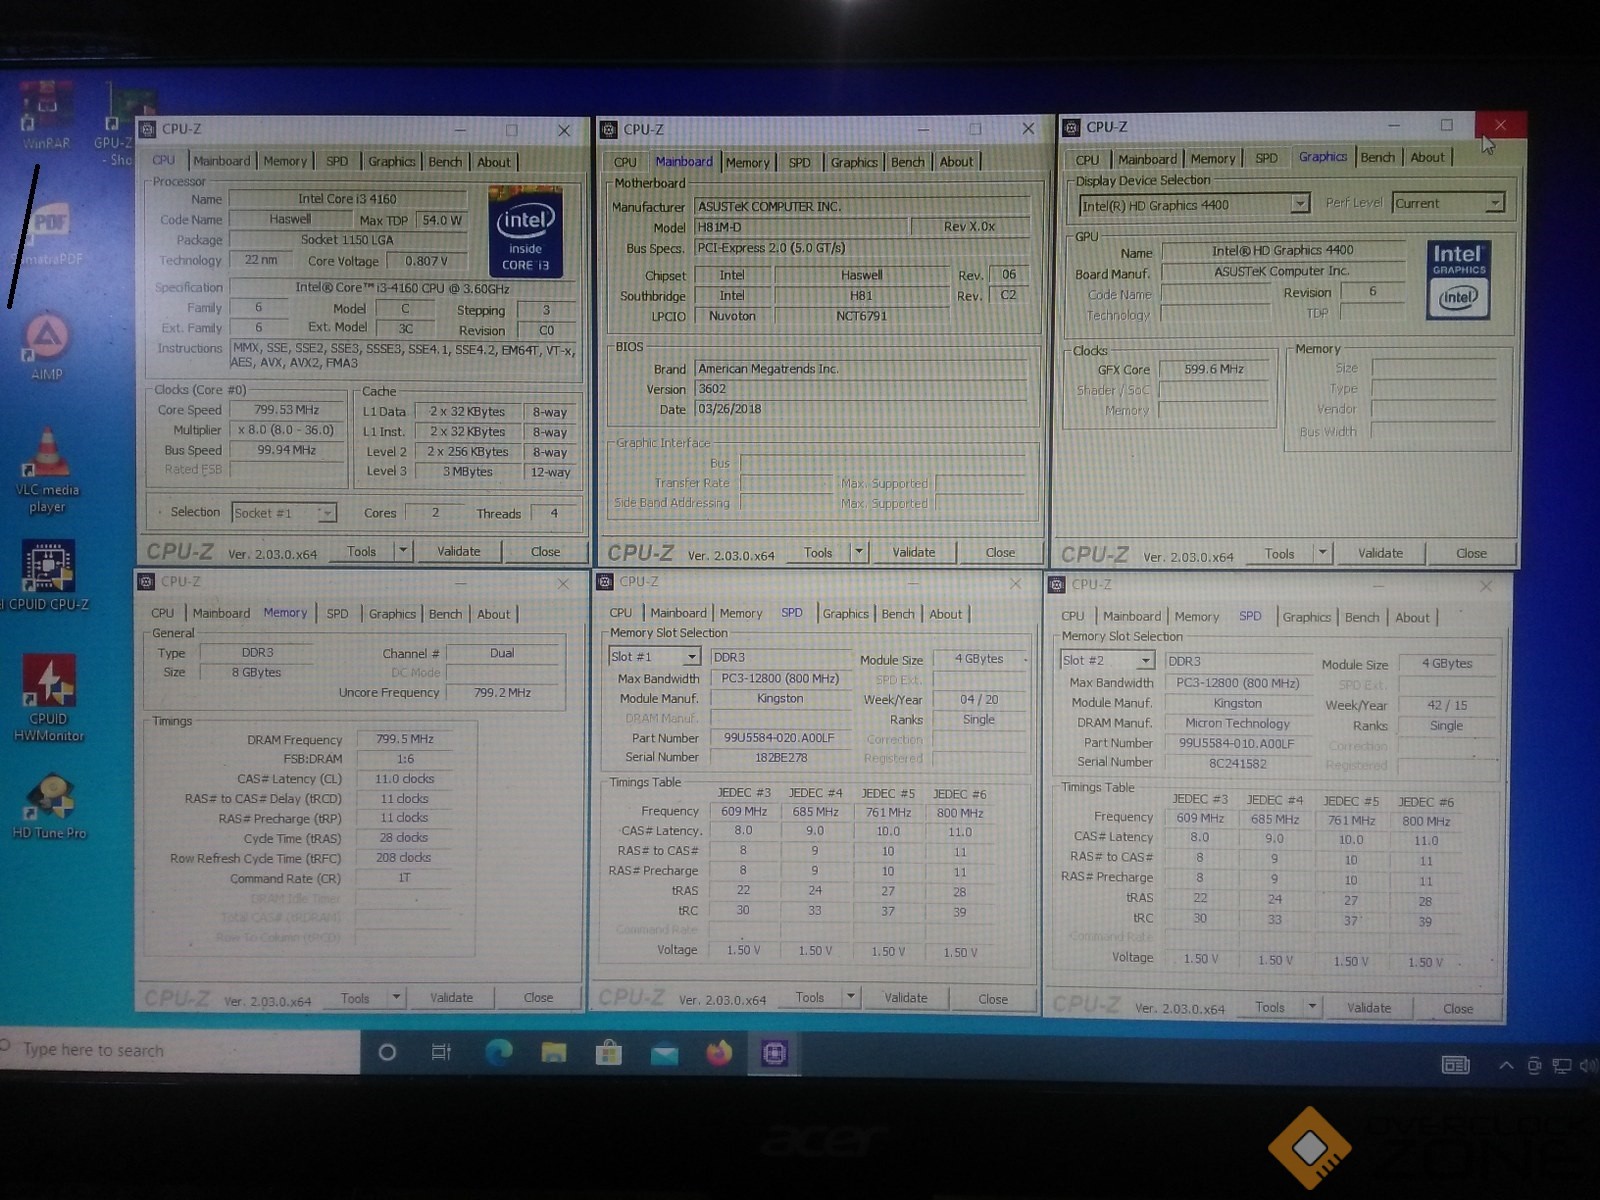Expand Tools arrow in Slot #2 SPD window
Screen dimensions: 1600x1200
[1313, 1007]
